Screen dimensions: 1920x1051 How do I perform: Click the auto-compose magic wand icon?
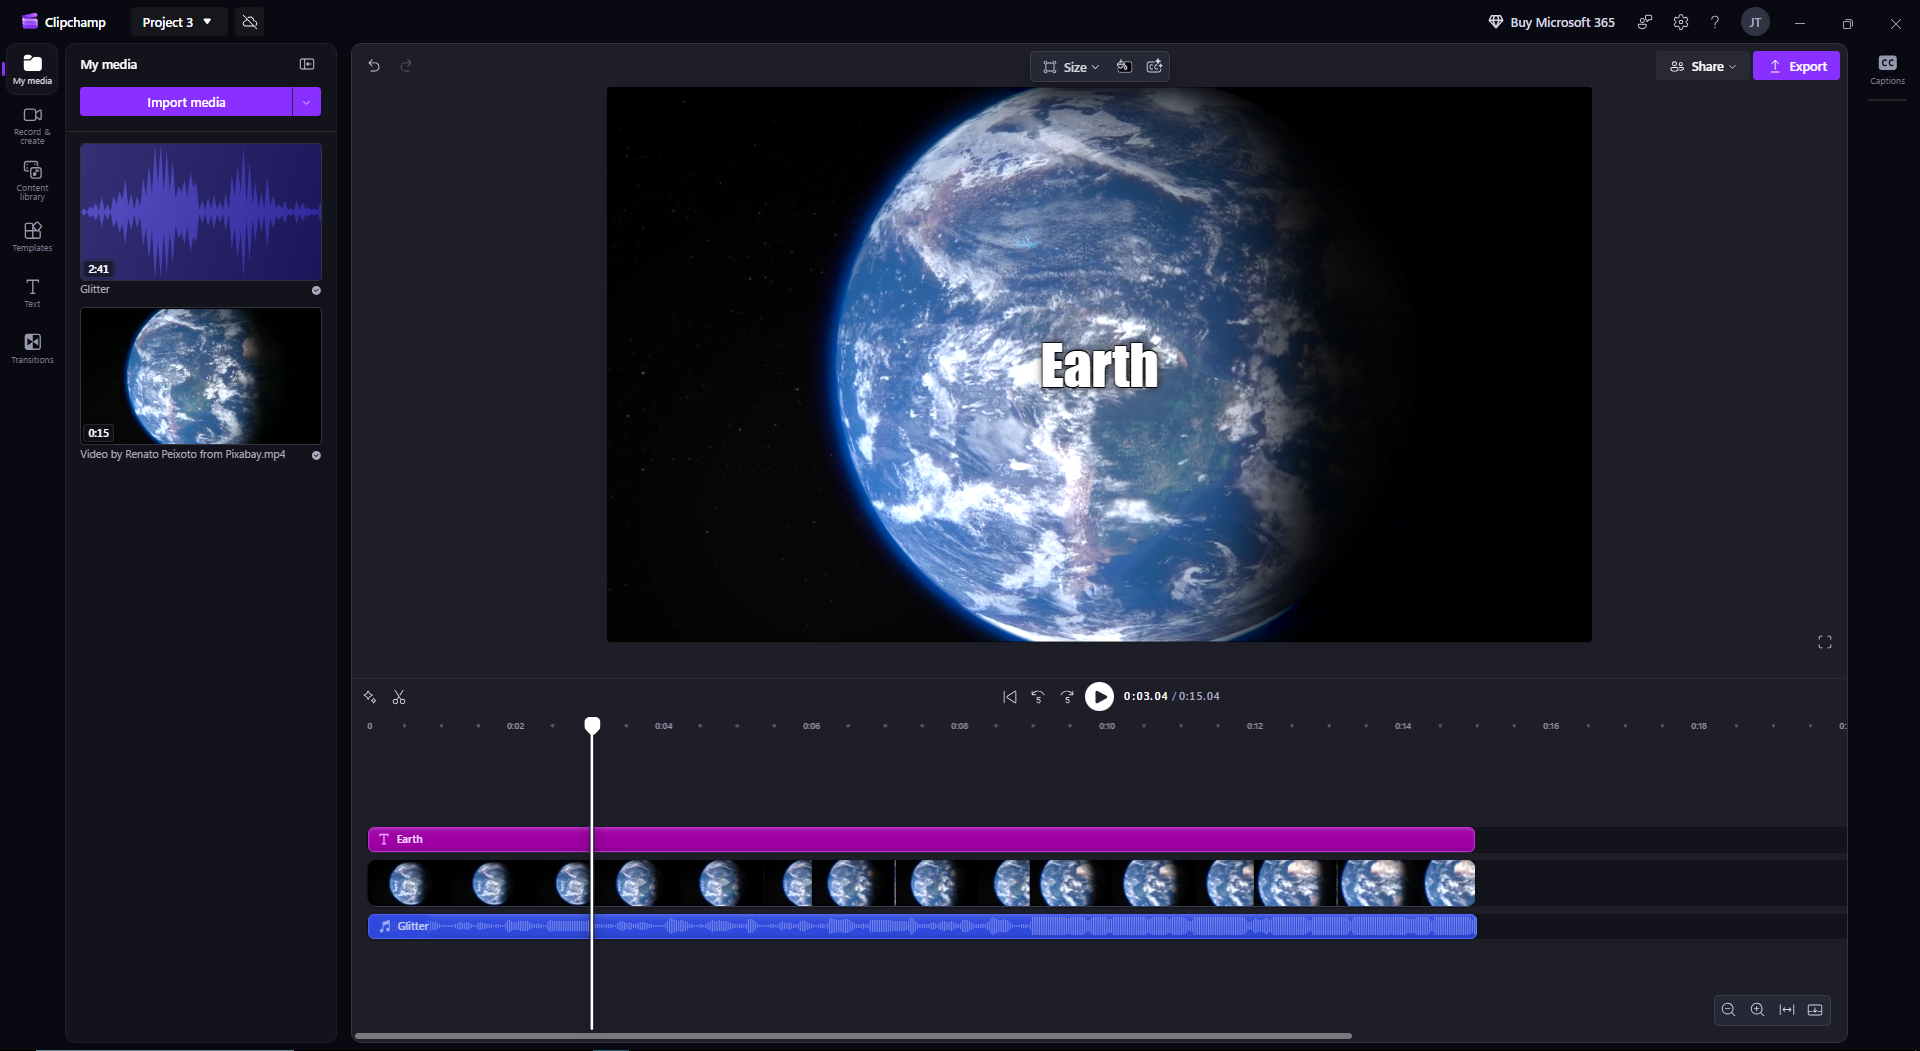370,697
